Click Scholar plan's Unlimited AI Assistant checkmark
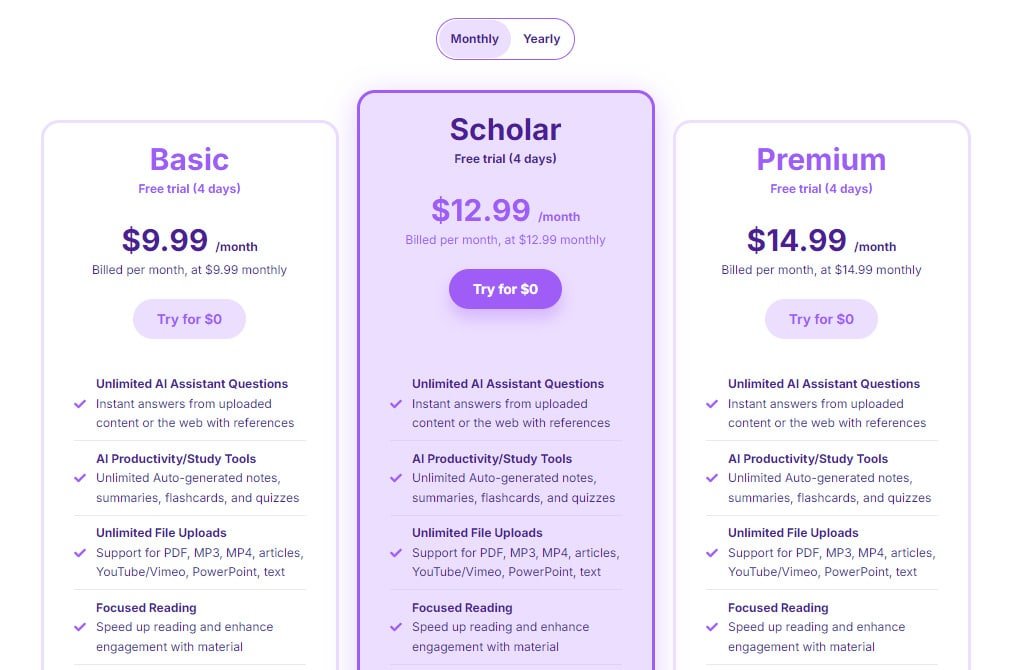The height and width of the screenshot is (670, 1015). (x=396, y=404)
